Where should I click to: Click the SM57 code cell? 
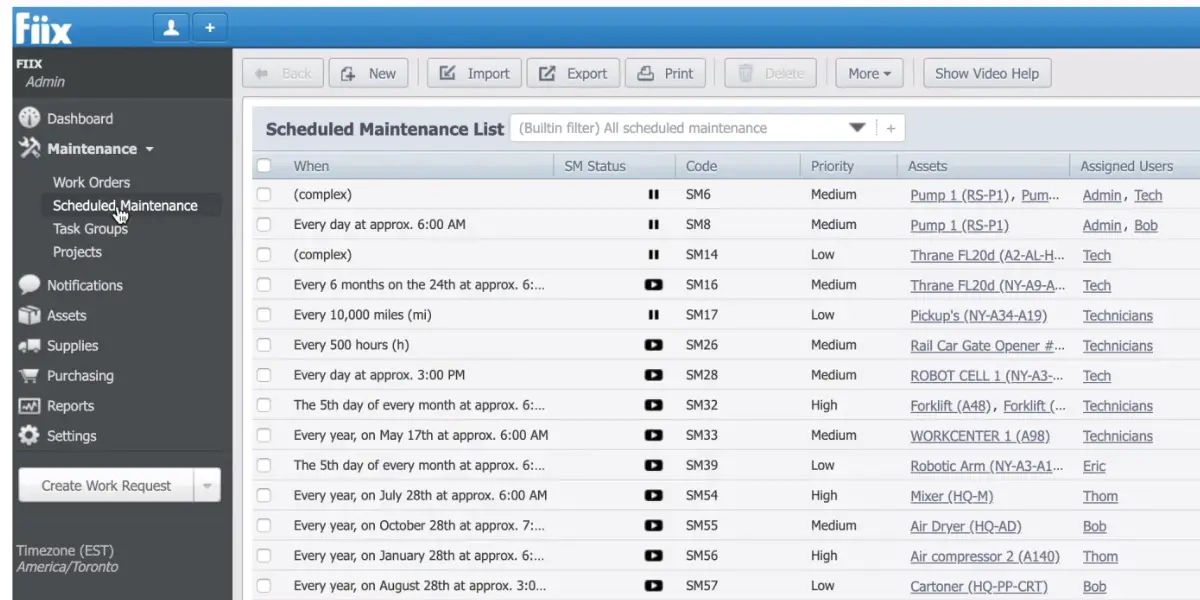point(702,586)
